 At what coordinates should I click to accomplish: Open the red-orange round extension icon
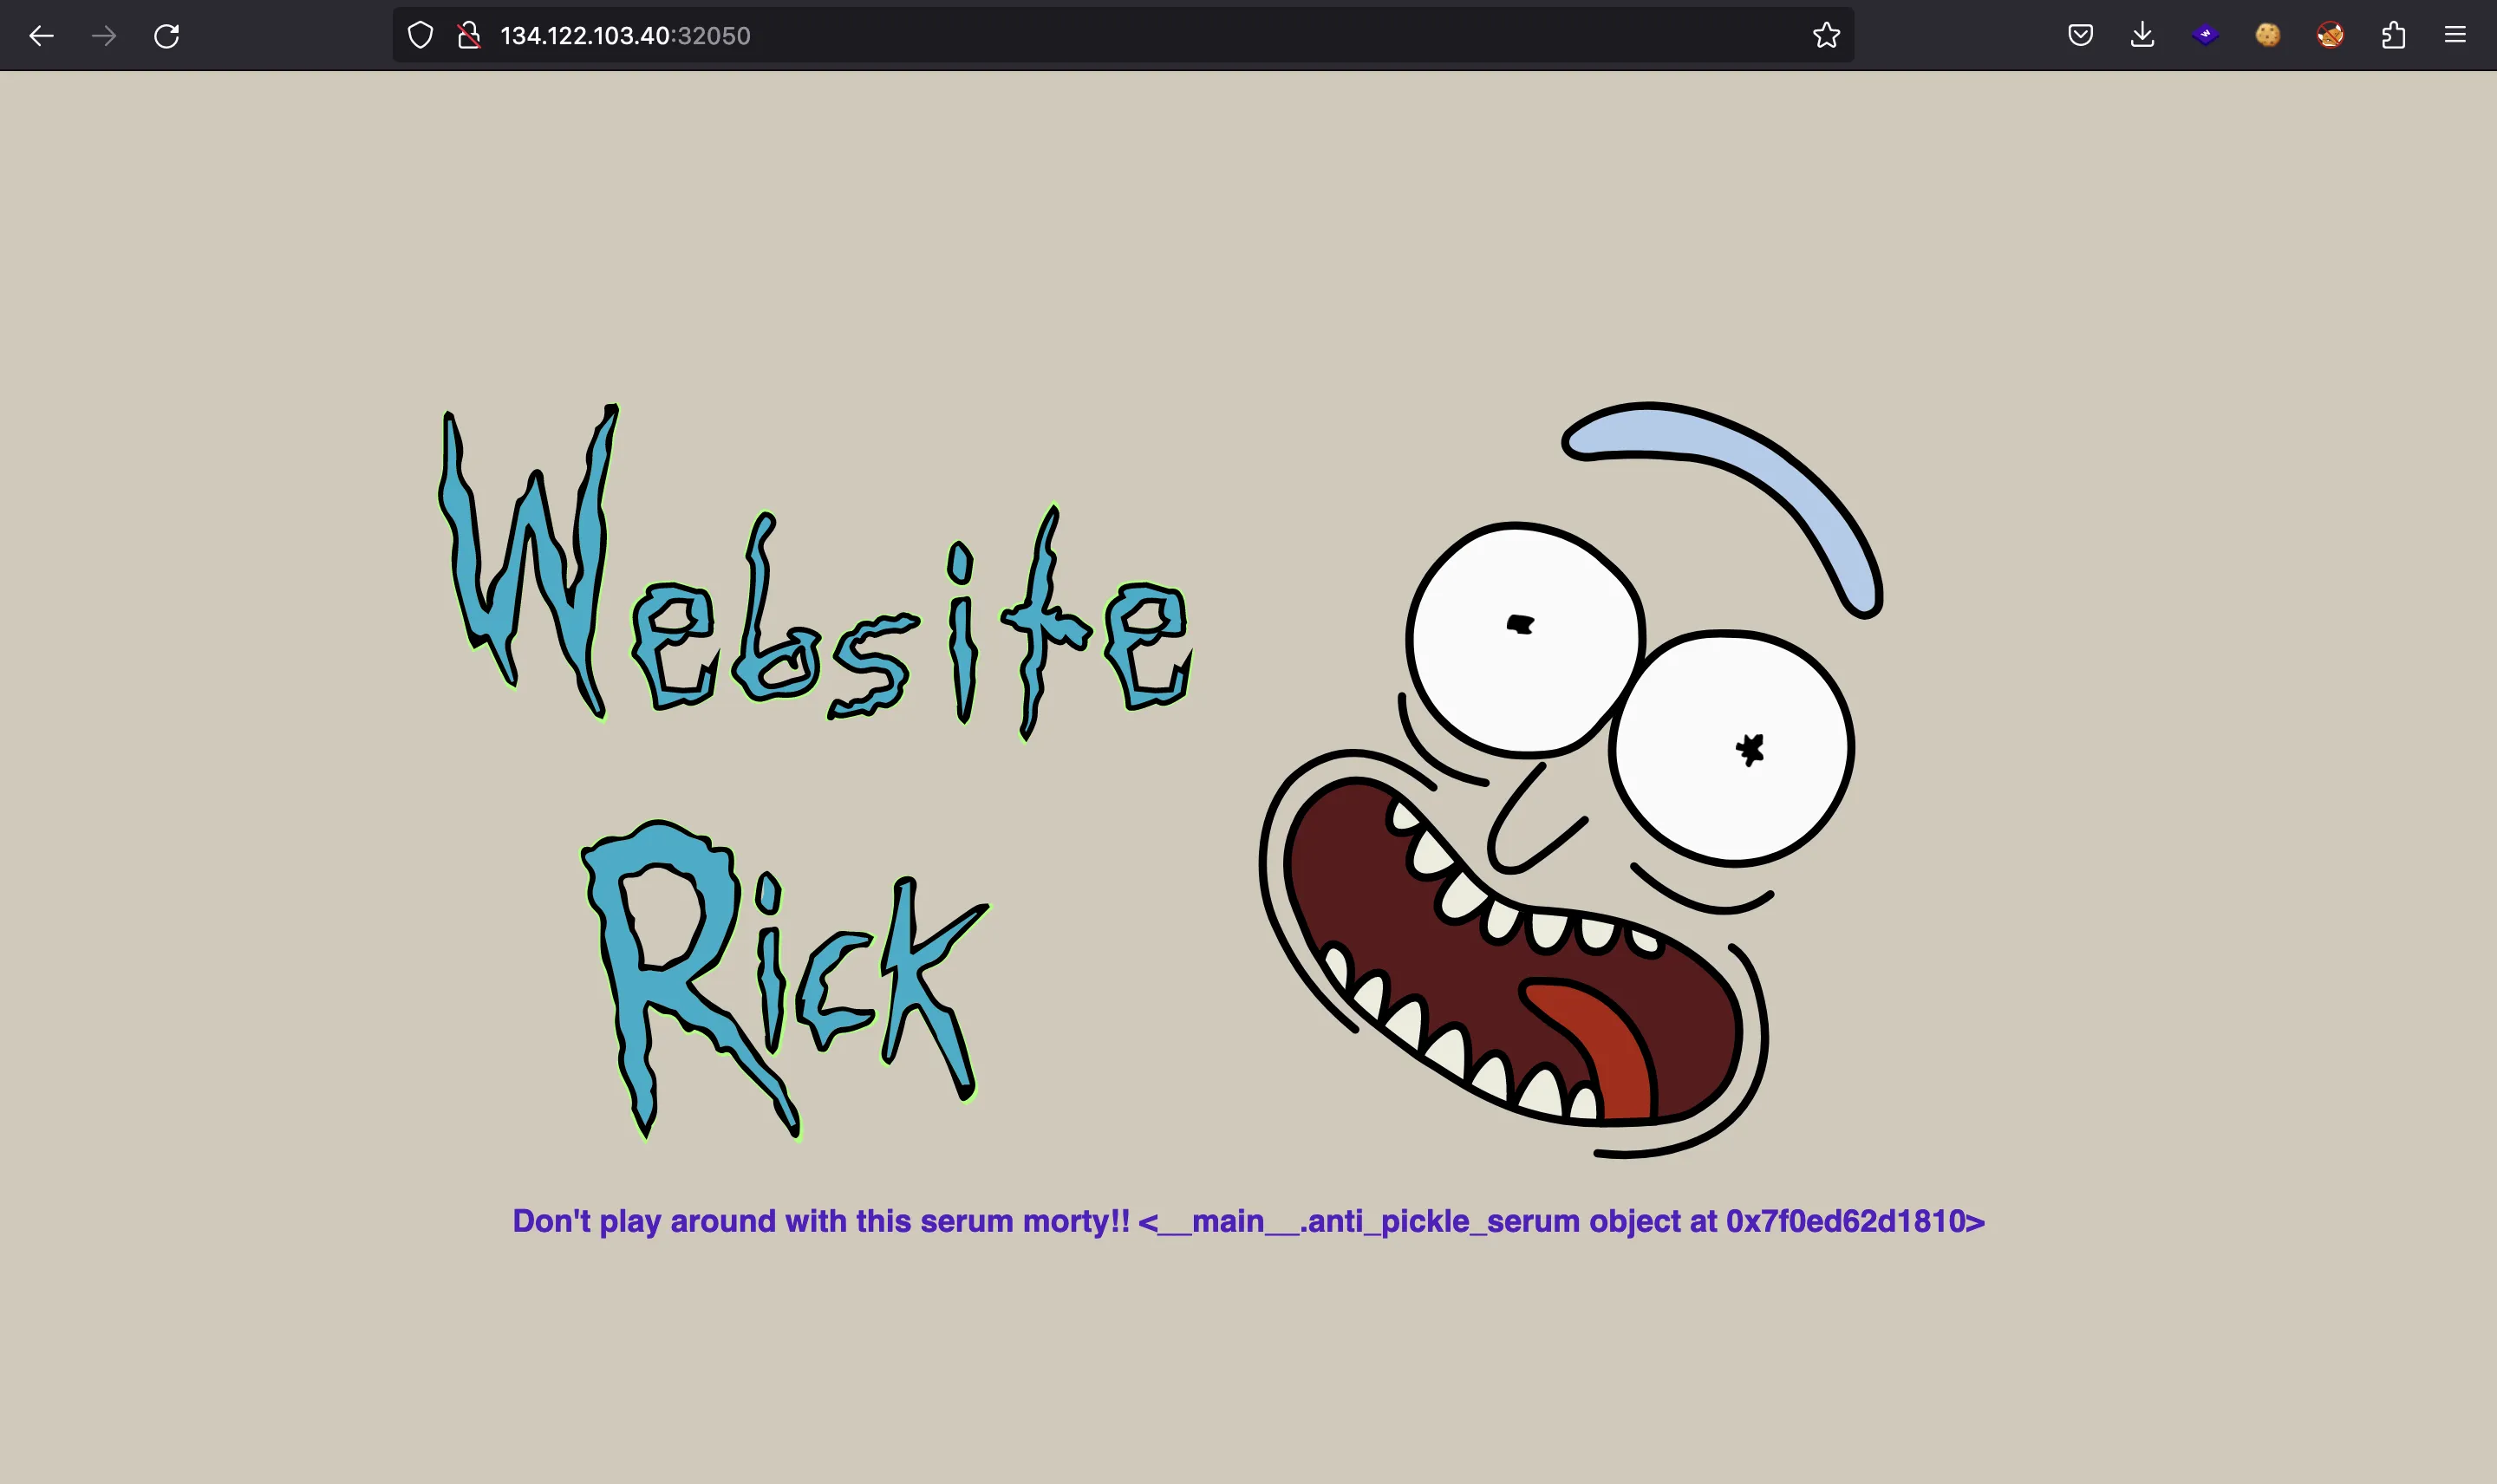tap(2330, 36)
